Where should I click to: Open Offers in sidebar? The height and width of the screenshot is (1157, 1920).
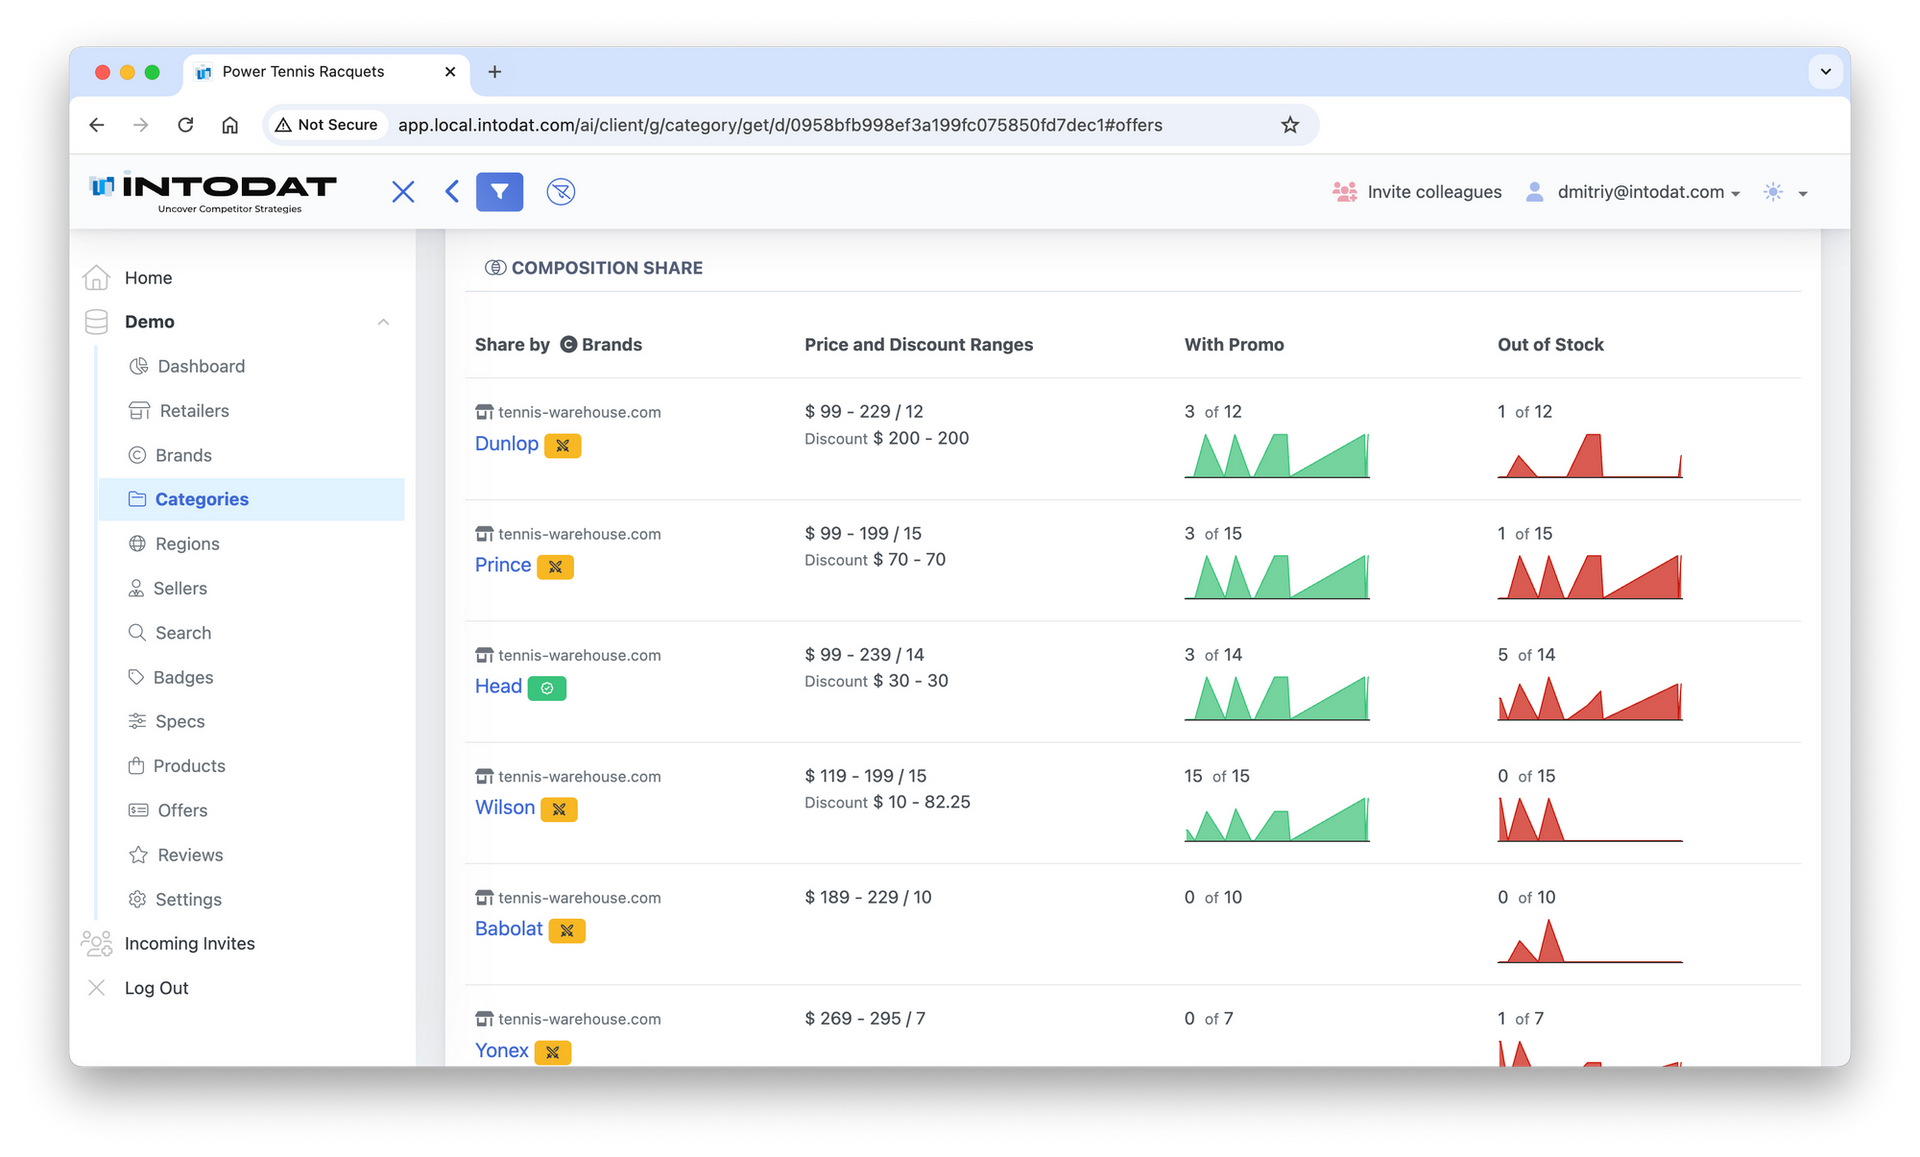pyautogui.click(x=182, y=810)
